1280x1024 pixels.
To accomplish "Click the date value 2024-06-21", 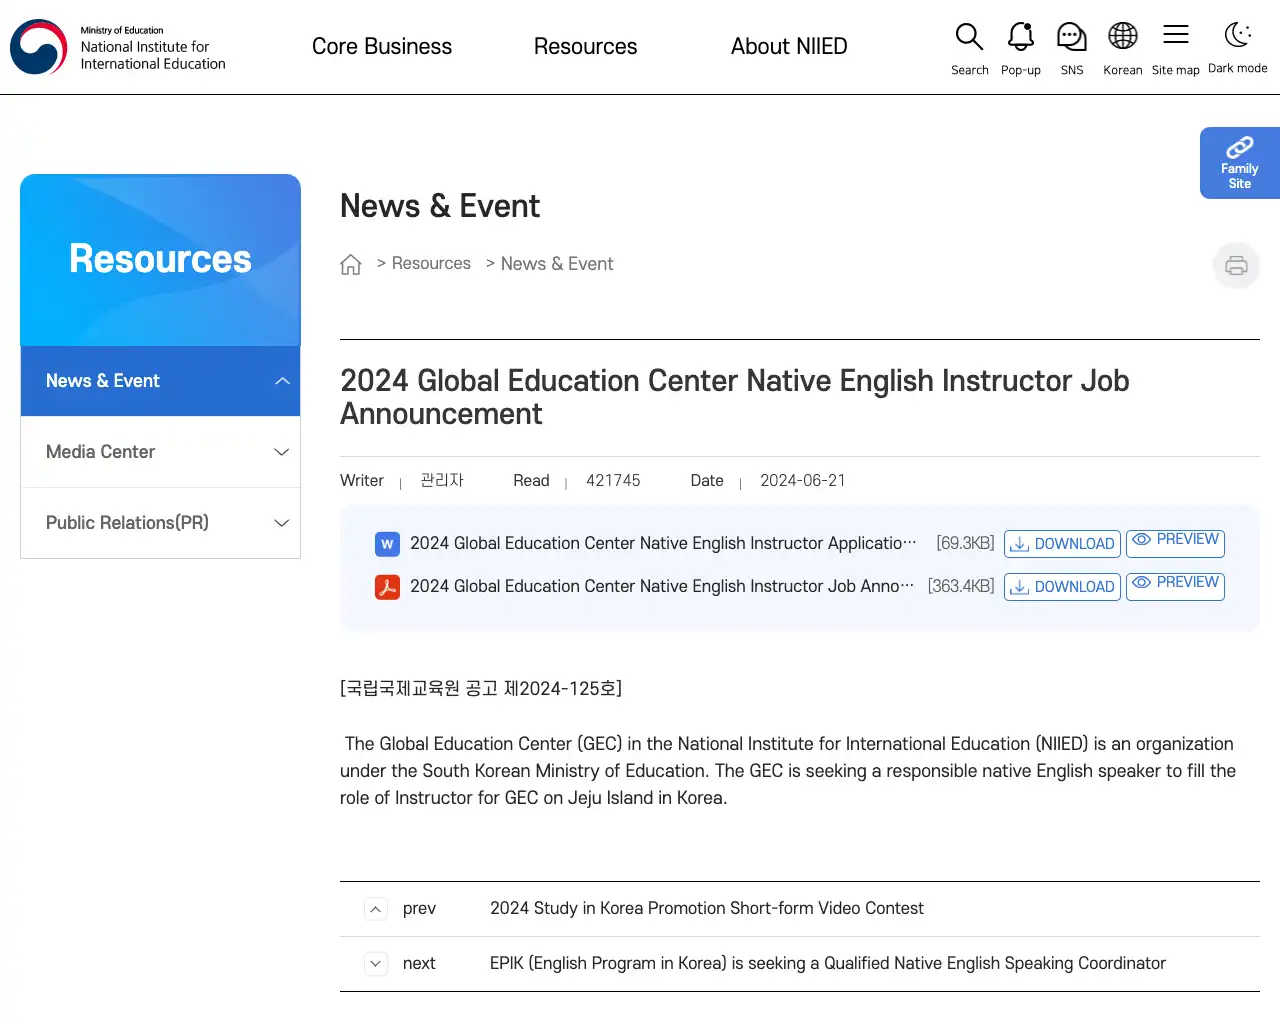I will 803,481.
